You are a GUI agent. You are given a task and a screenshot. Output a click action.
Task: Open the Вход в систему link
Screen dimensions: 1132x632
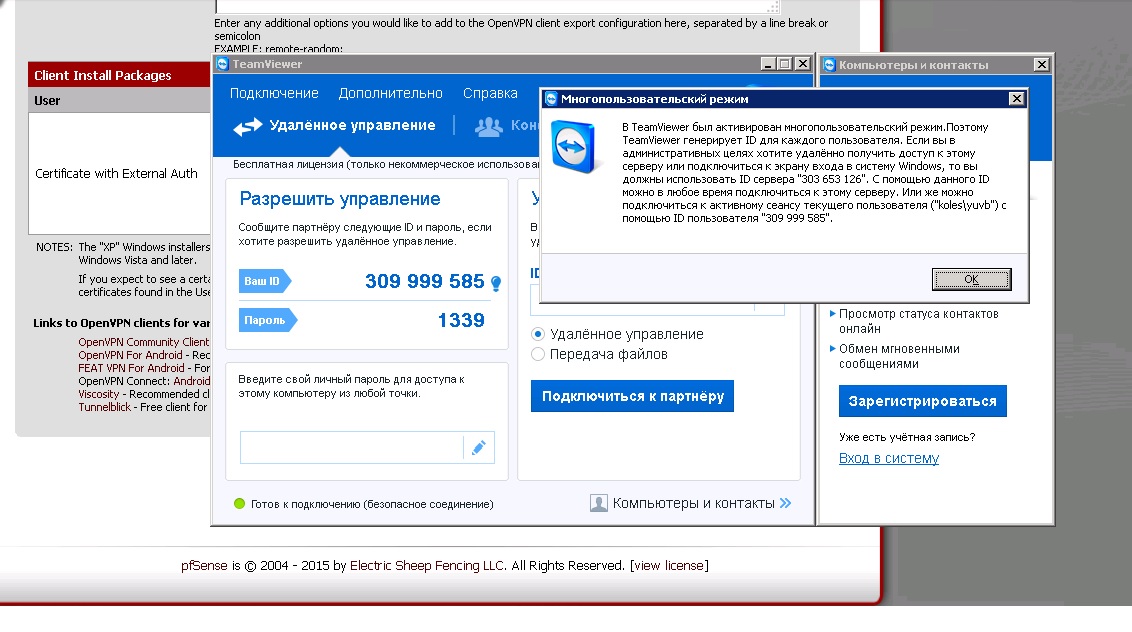pos(889,459)
